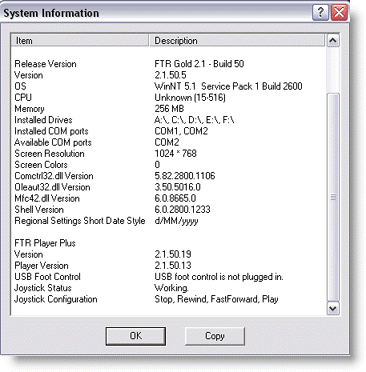
Task: Click the Stop, Rewind, FastForward, Play value
Action: 216,299
